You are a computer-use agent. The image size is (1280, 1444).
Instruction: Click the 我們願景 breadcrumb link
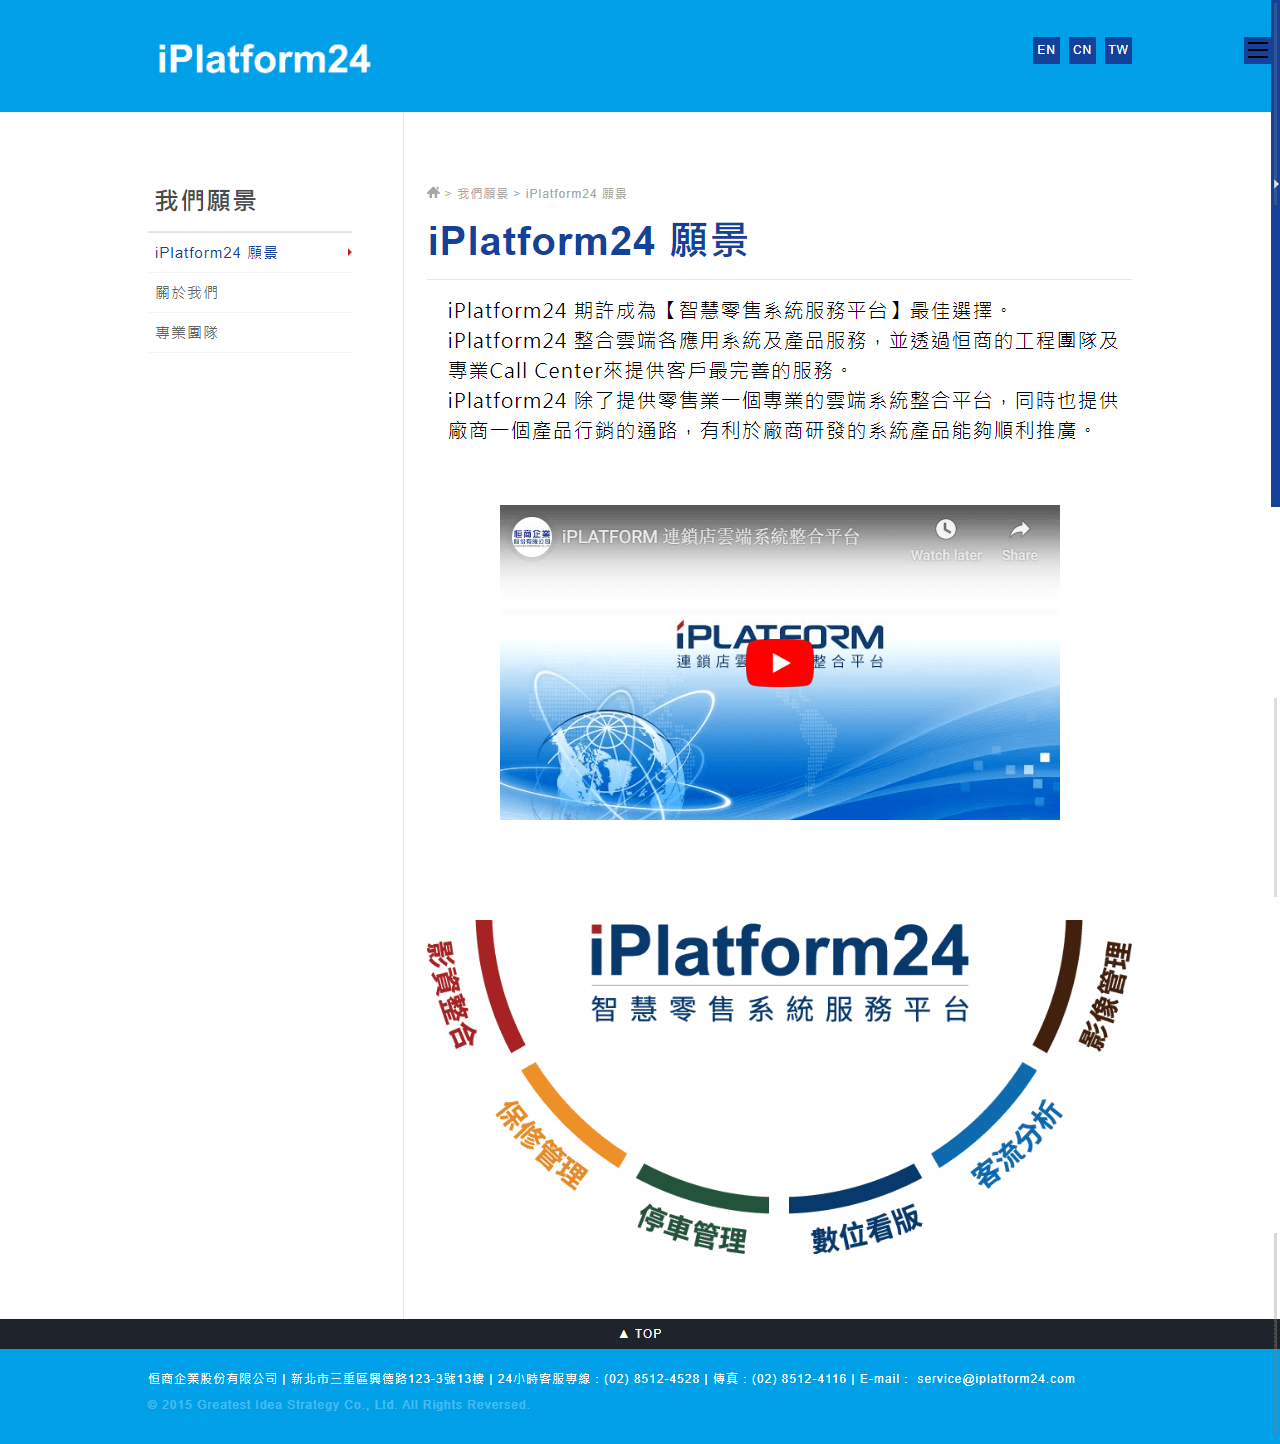[x=483, y=194]
